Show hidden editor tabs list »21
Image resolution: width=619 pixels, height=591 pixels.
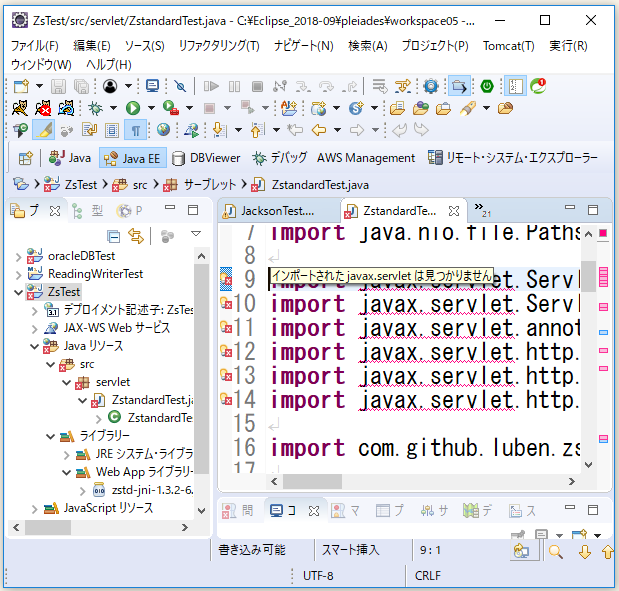[482, 210]
